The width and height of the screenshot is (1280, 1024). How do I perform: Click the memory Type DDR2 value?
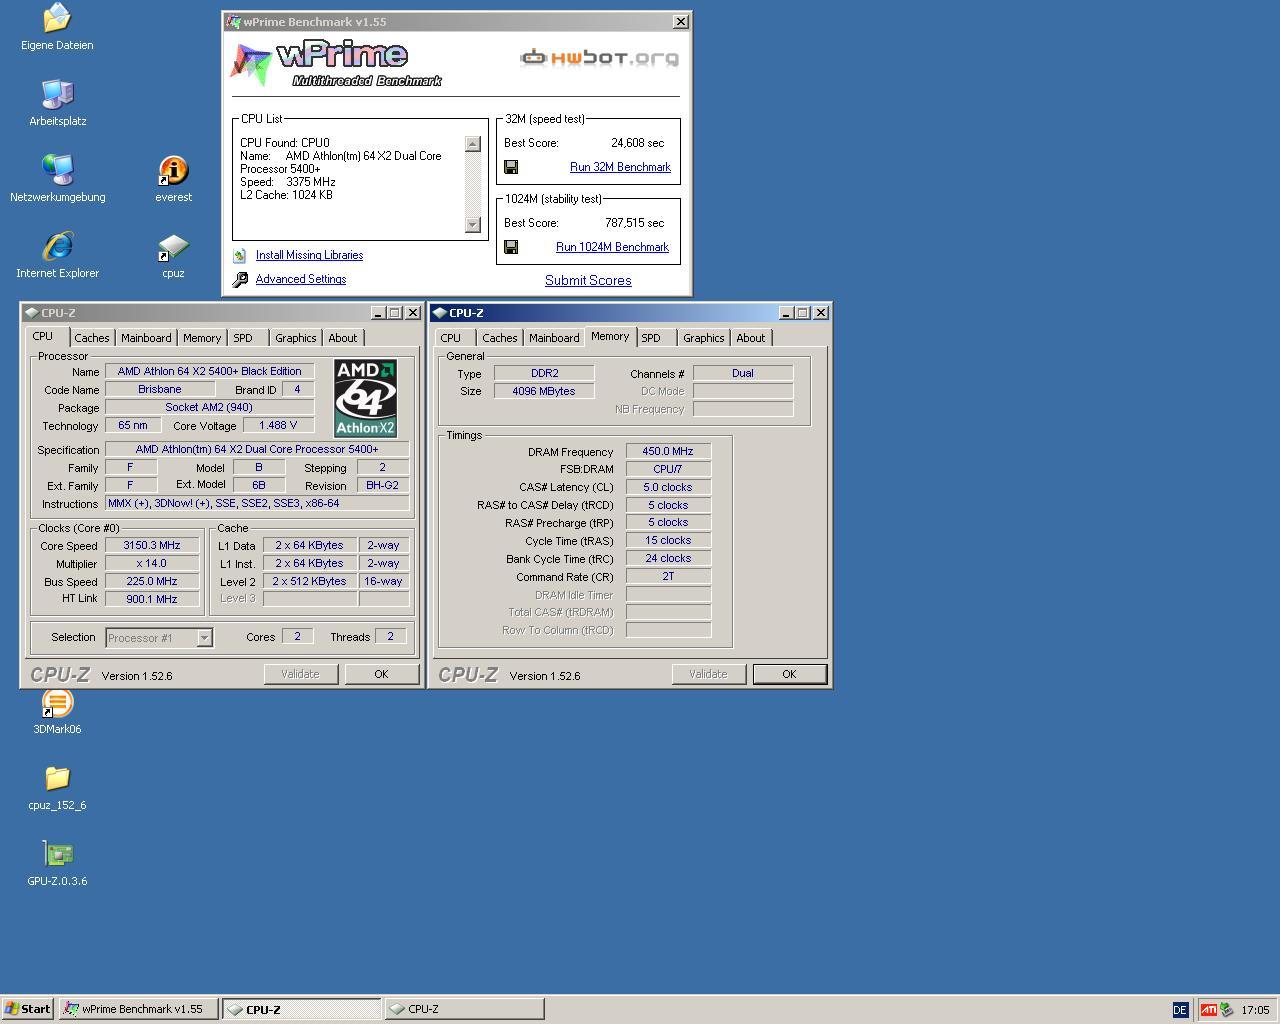(x=544, y=373)
